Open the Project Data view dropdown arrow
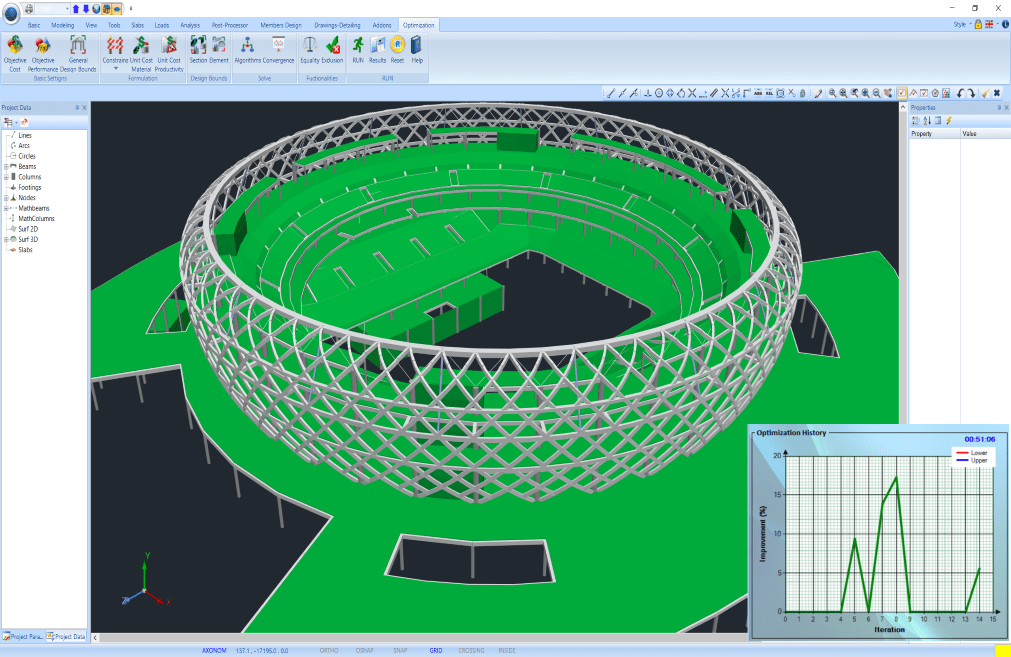This screenshot has height=657, width=1011. (16, 123)
